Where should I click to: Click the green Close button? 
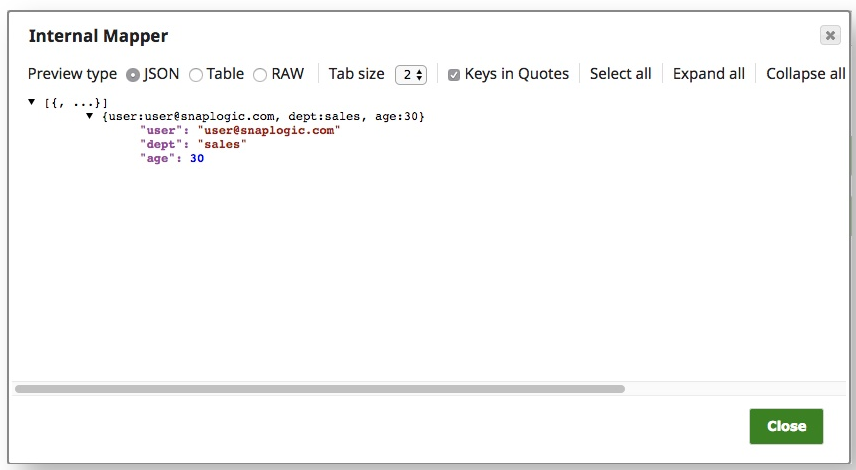pos(786,426)
